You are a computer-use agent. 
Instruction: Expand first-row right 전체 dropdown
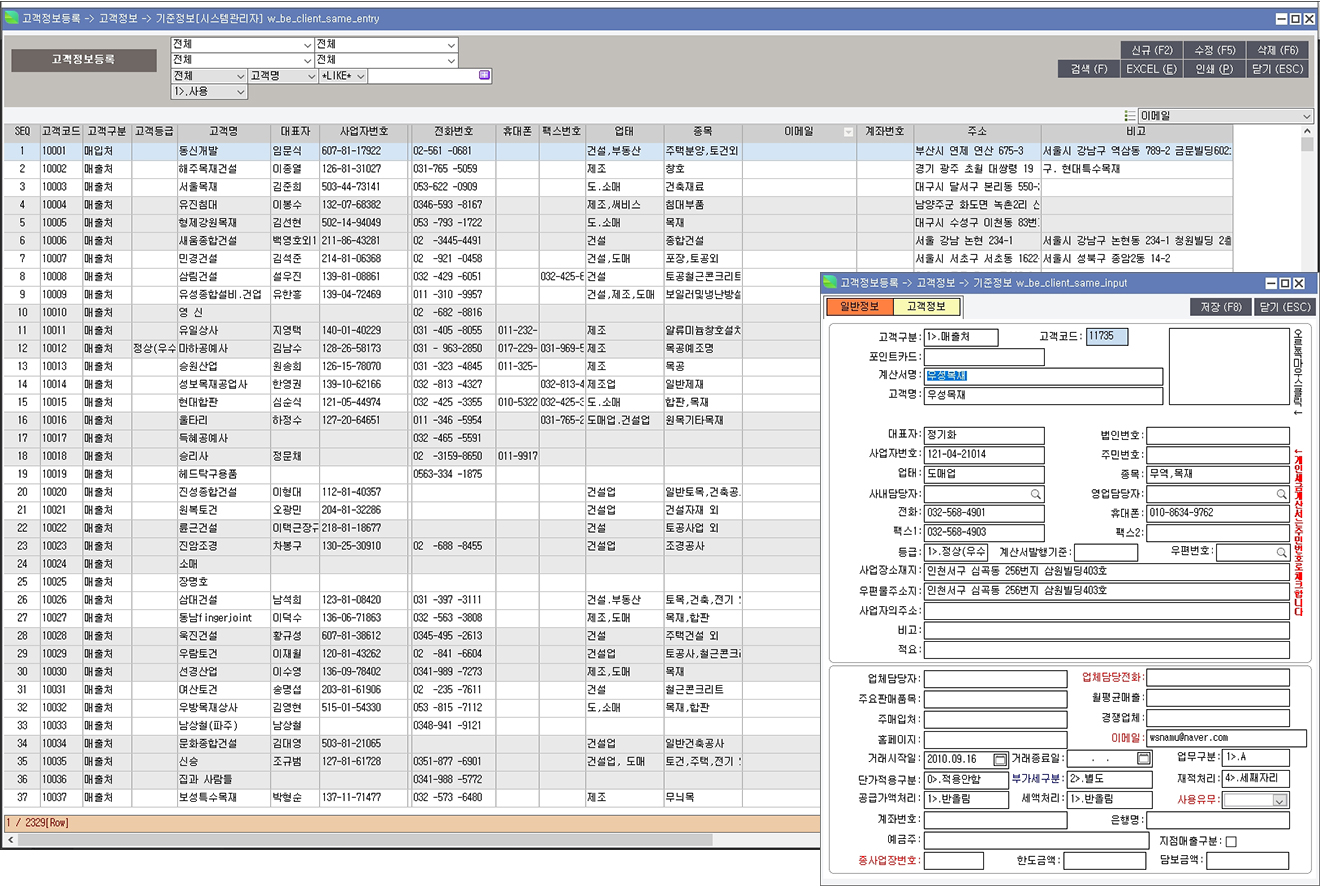click(x=452, y=45)
